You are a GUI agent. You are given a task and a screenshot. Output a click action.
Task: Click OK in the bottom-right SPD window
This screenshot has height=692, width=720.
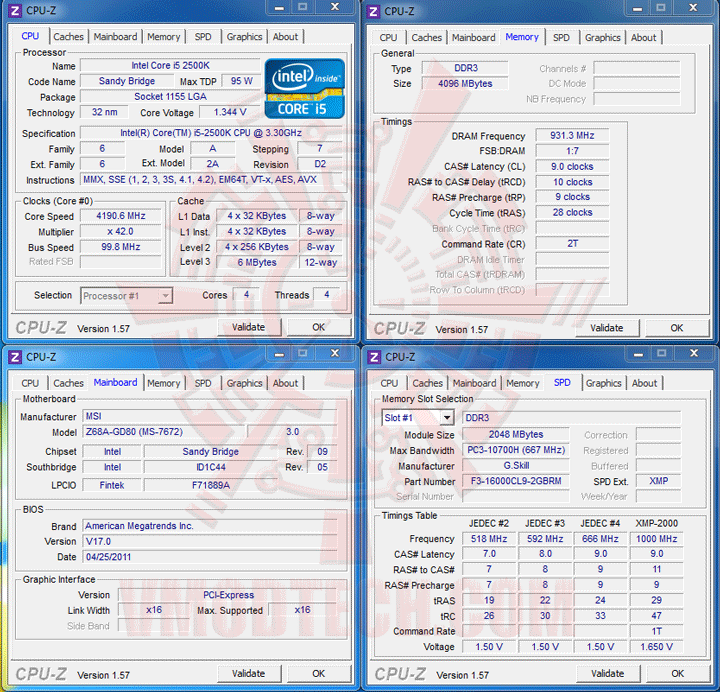(x=678, y=674)
